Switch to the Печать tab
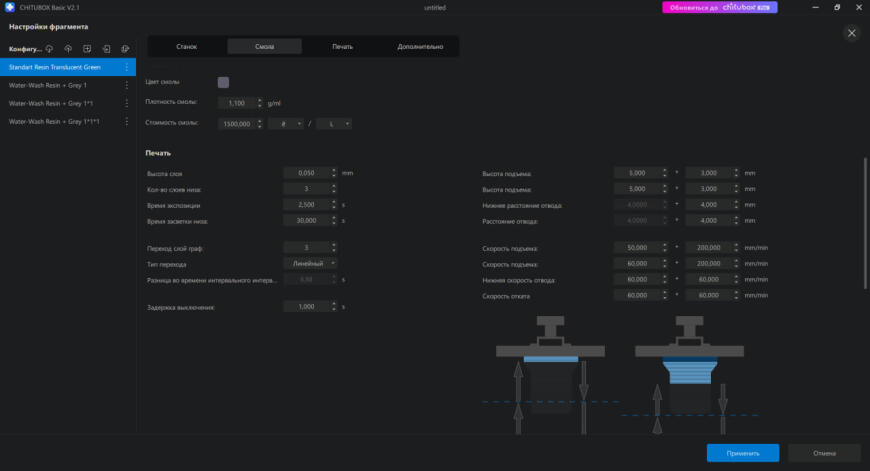Screen dimensions: 870x471 342,47
